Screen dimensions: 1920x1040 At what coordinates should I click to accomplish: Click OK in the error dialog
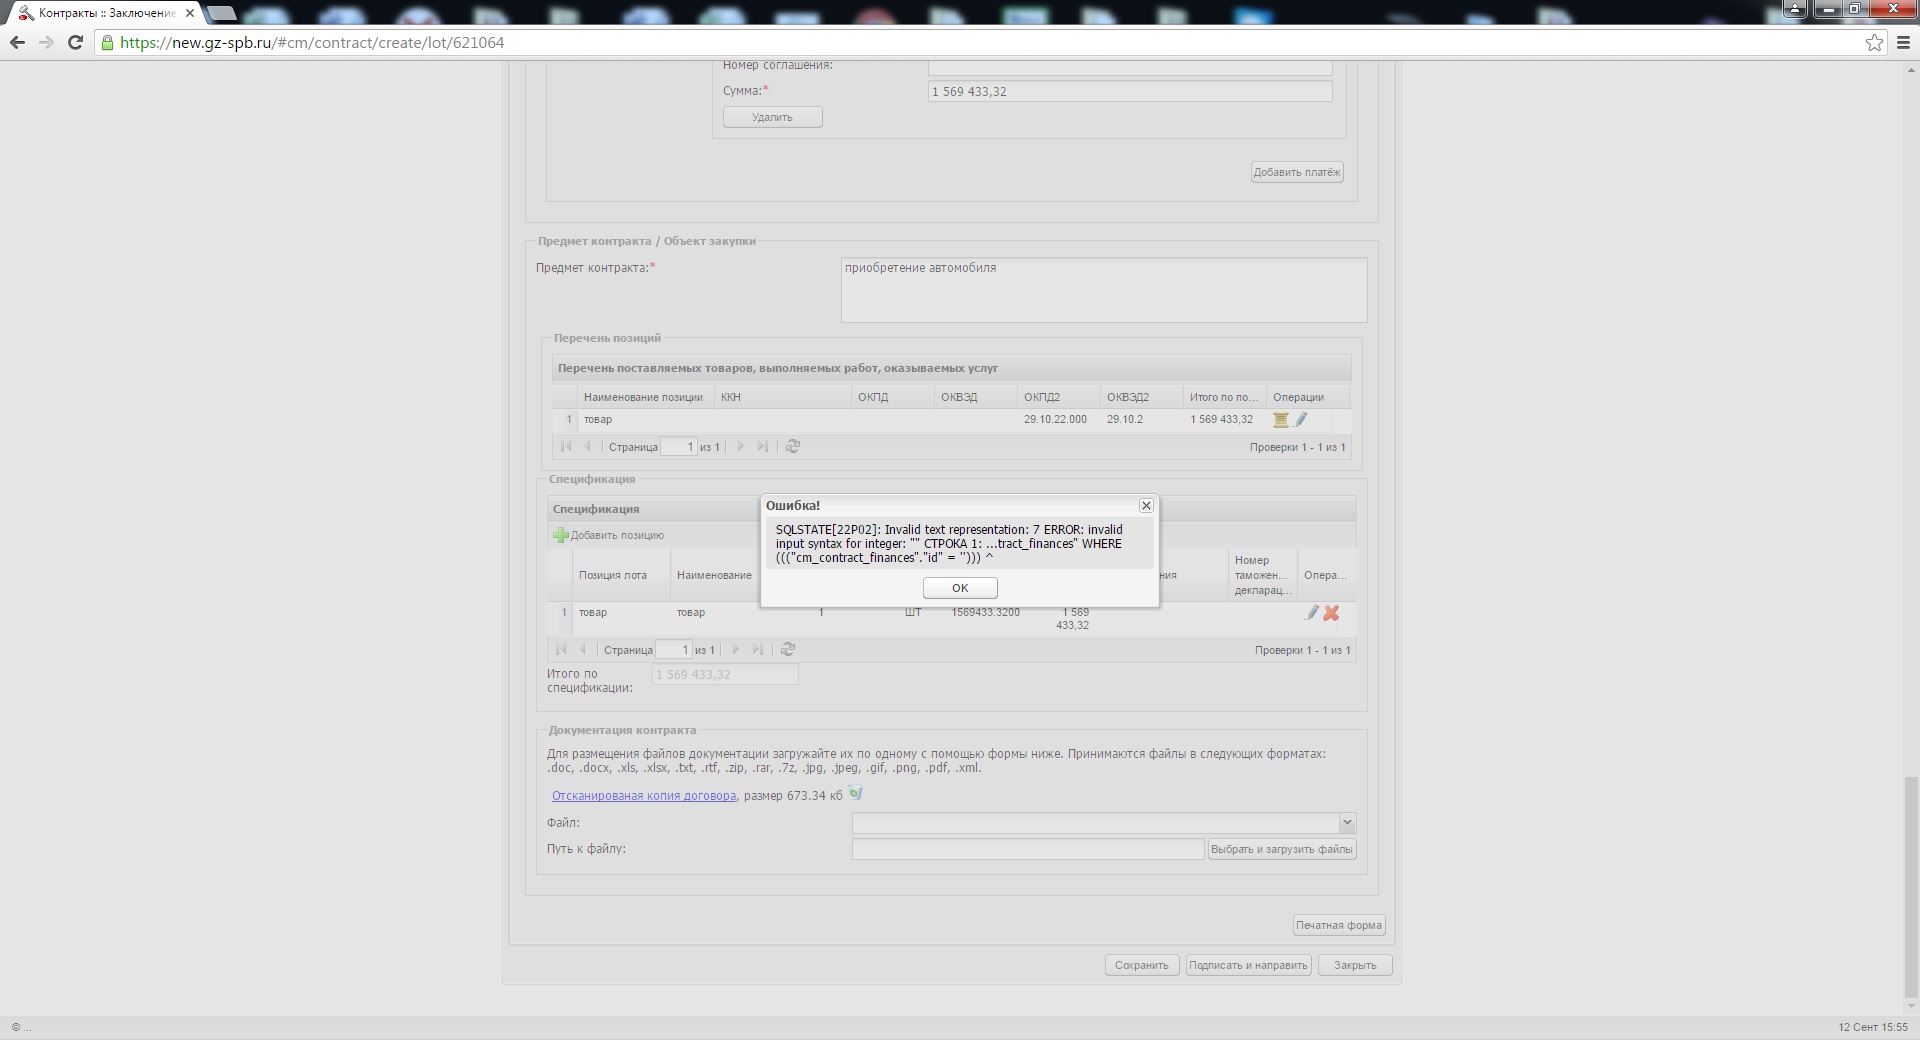(960, 588)
